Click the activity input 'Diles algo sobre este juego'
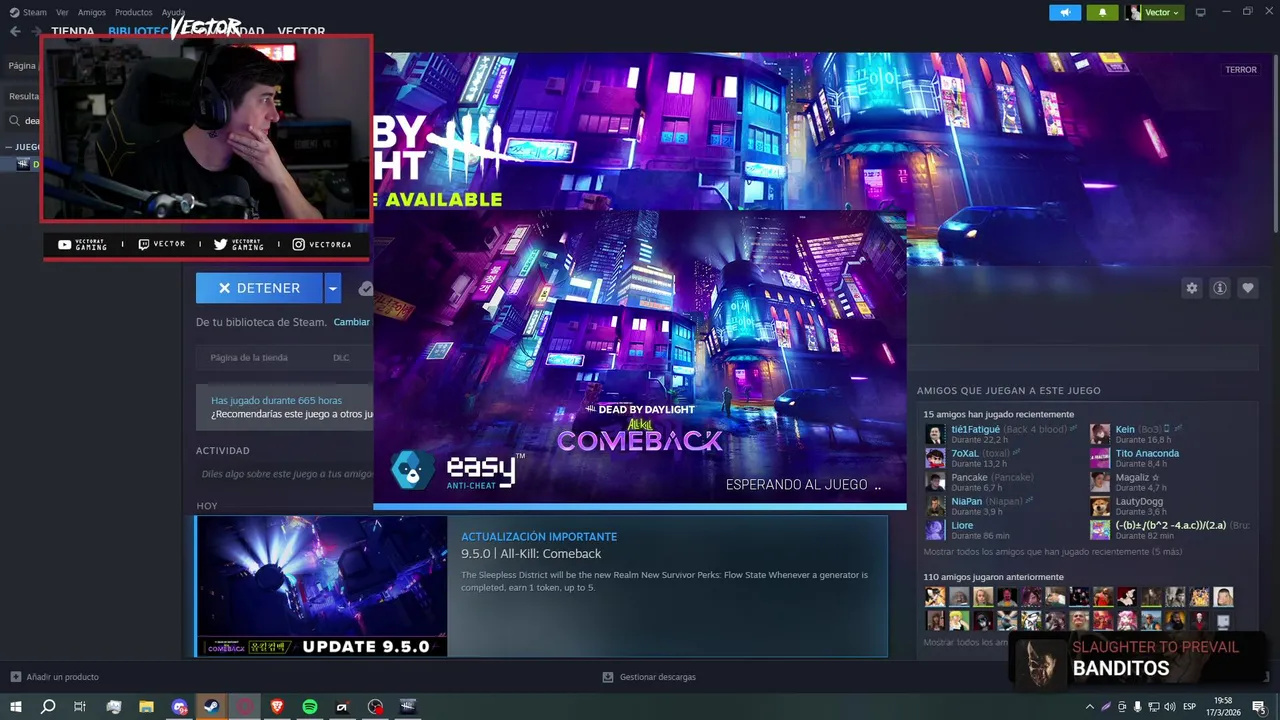Image resolution: width=1280 pixels, height=720 pixels. click(x=285, y=474)
